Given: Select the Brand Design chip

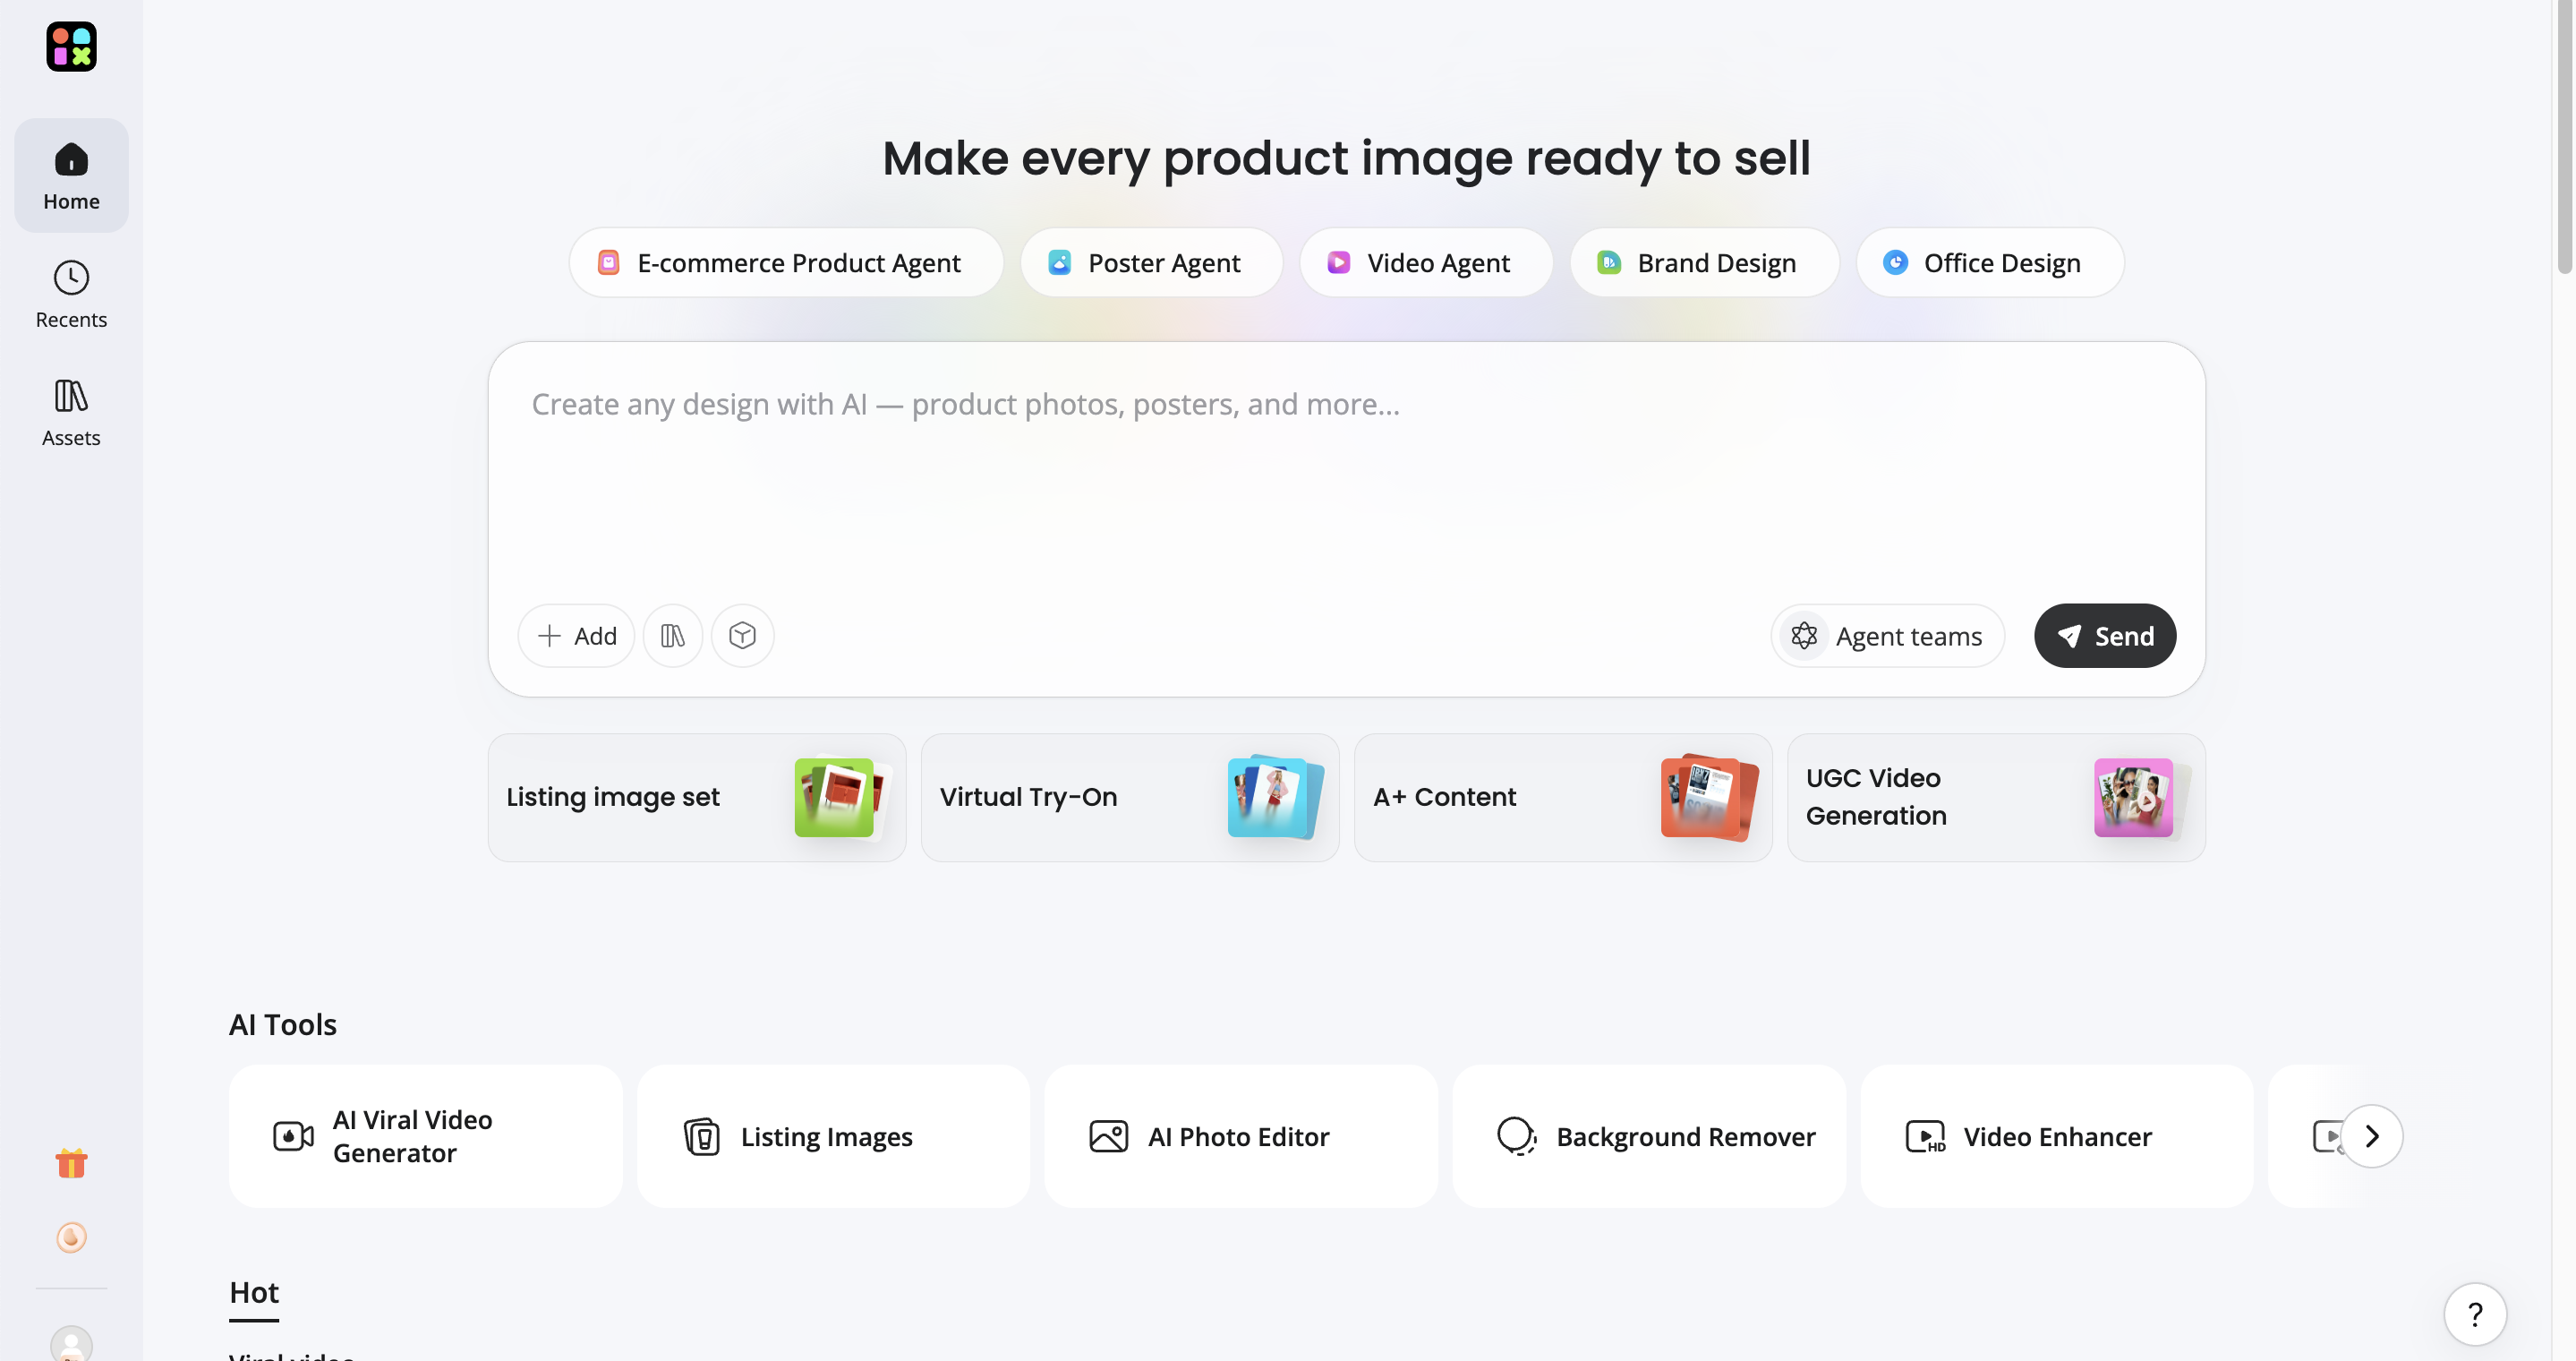Looking at the screenshot, I should point(1704,262).
